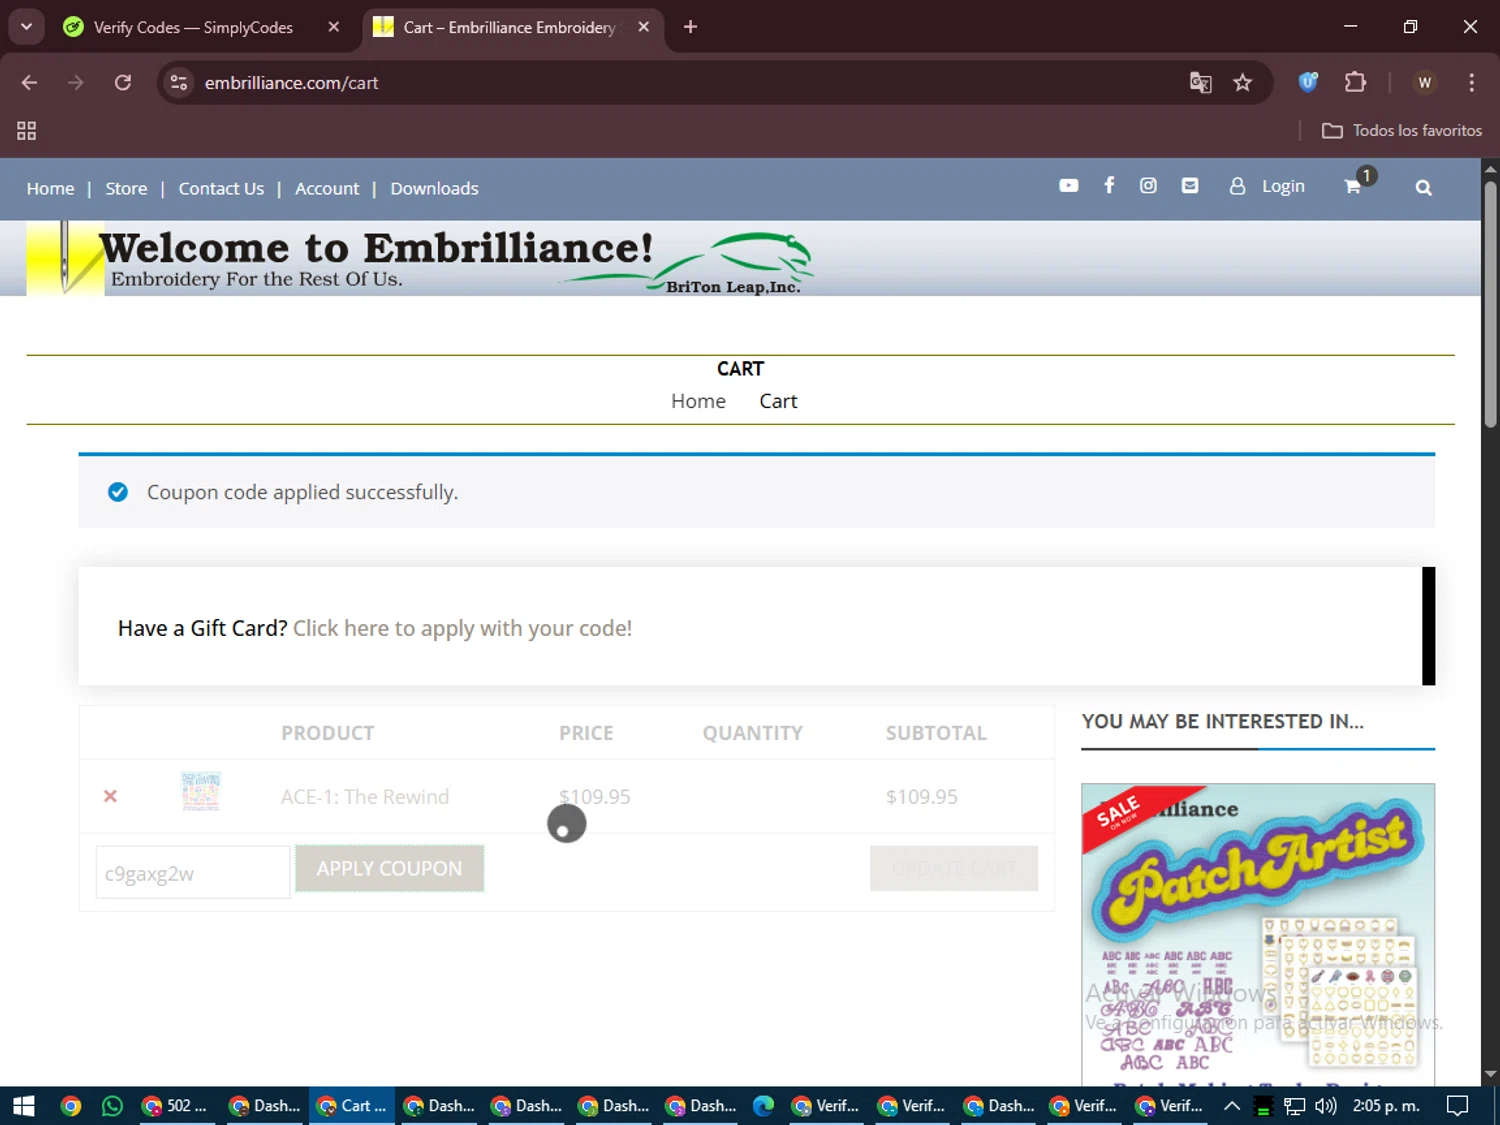Screen dimensions: 1500x1125
Task: Click the address bar URL embrilliance.com/cart
Action: pos(291,83)
